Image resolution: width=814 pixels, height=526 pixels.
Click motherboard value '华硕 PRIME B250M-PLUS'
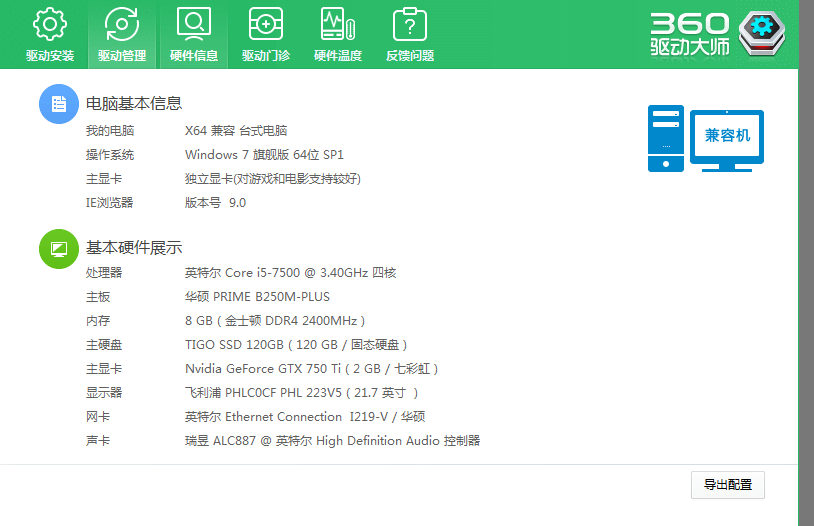tap(257, 296)
